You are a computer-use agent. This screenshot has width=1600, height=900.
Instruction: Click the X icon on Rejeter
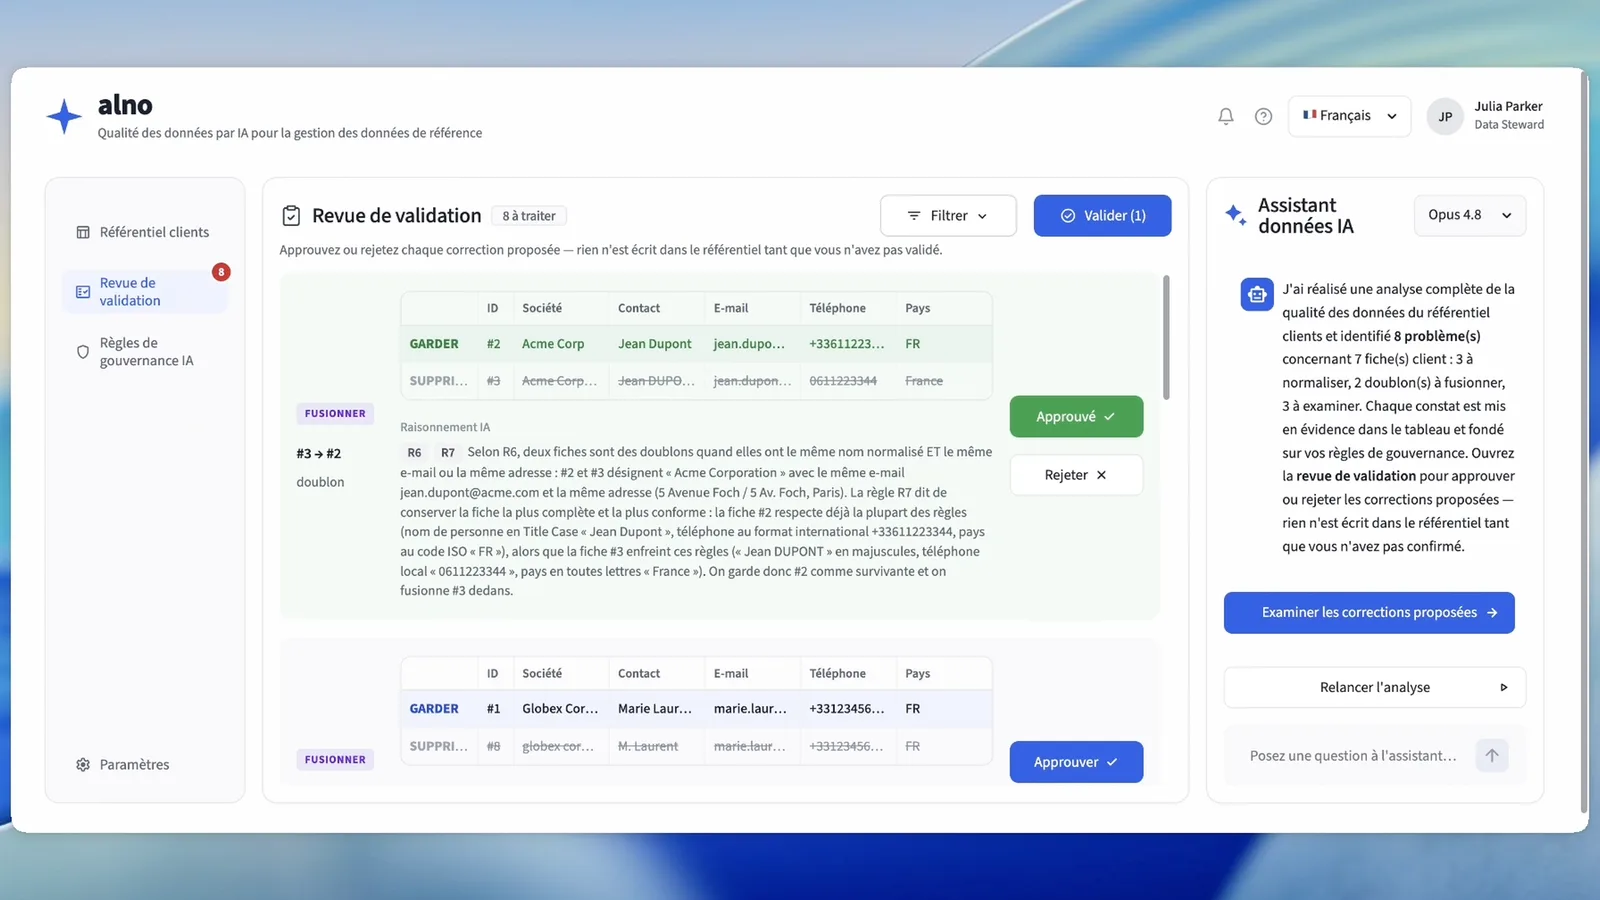tap(1101, 475)
